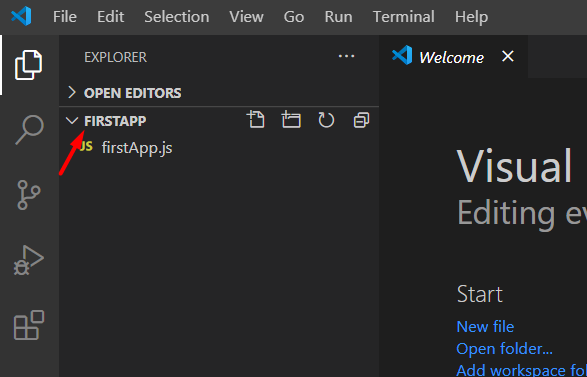587x377 pixels.
Task: Click the New File icon in FIRSTAPP header
Action: point(256,120)
